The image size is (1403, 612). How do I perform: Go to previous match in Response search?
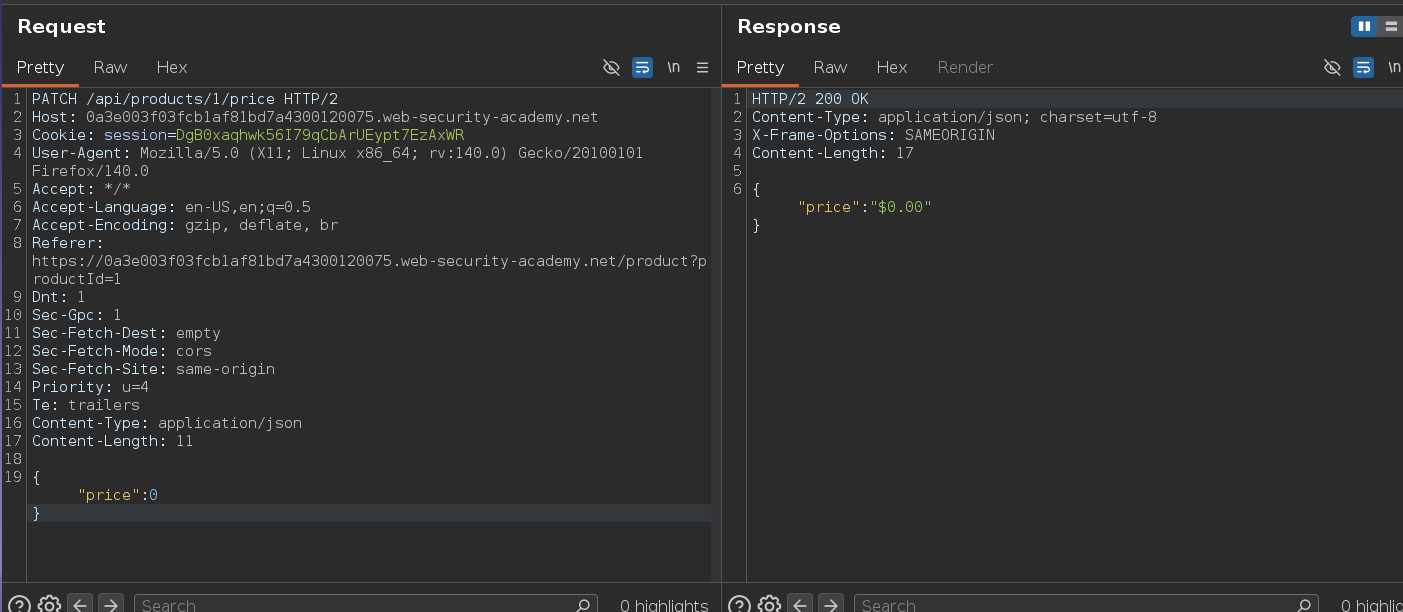(x=800, y=605)
